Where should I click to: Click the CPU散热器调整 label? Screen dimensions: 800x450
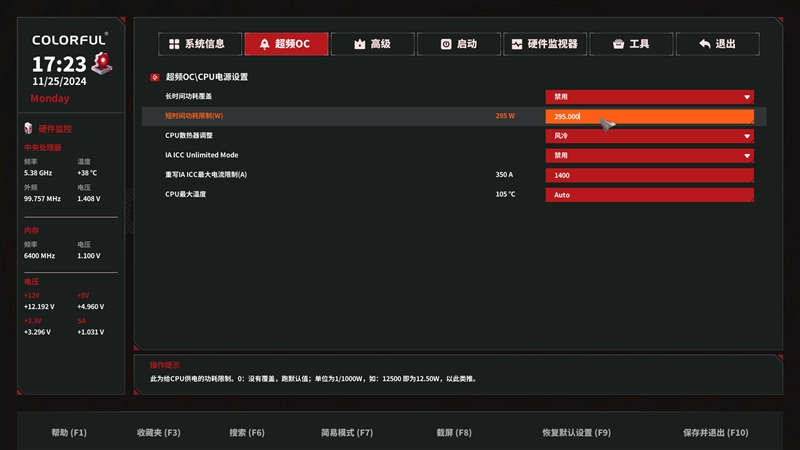[189, 135]
